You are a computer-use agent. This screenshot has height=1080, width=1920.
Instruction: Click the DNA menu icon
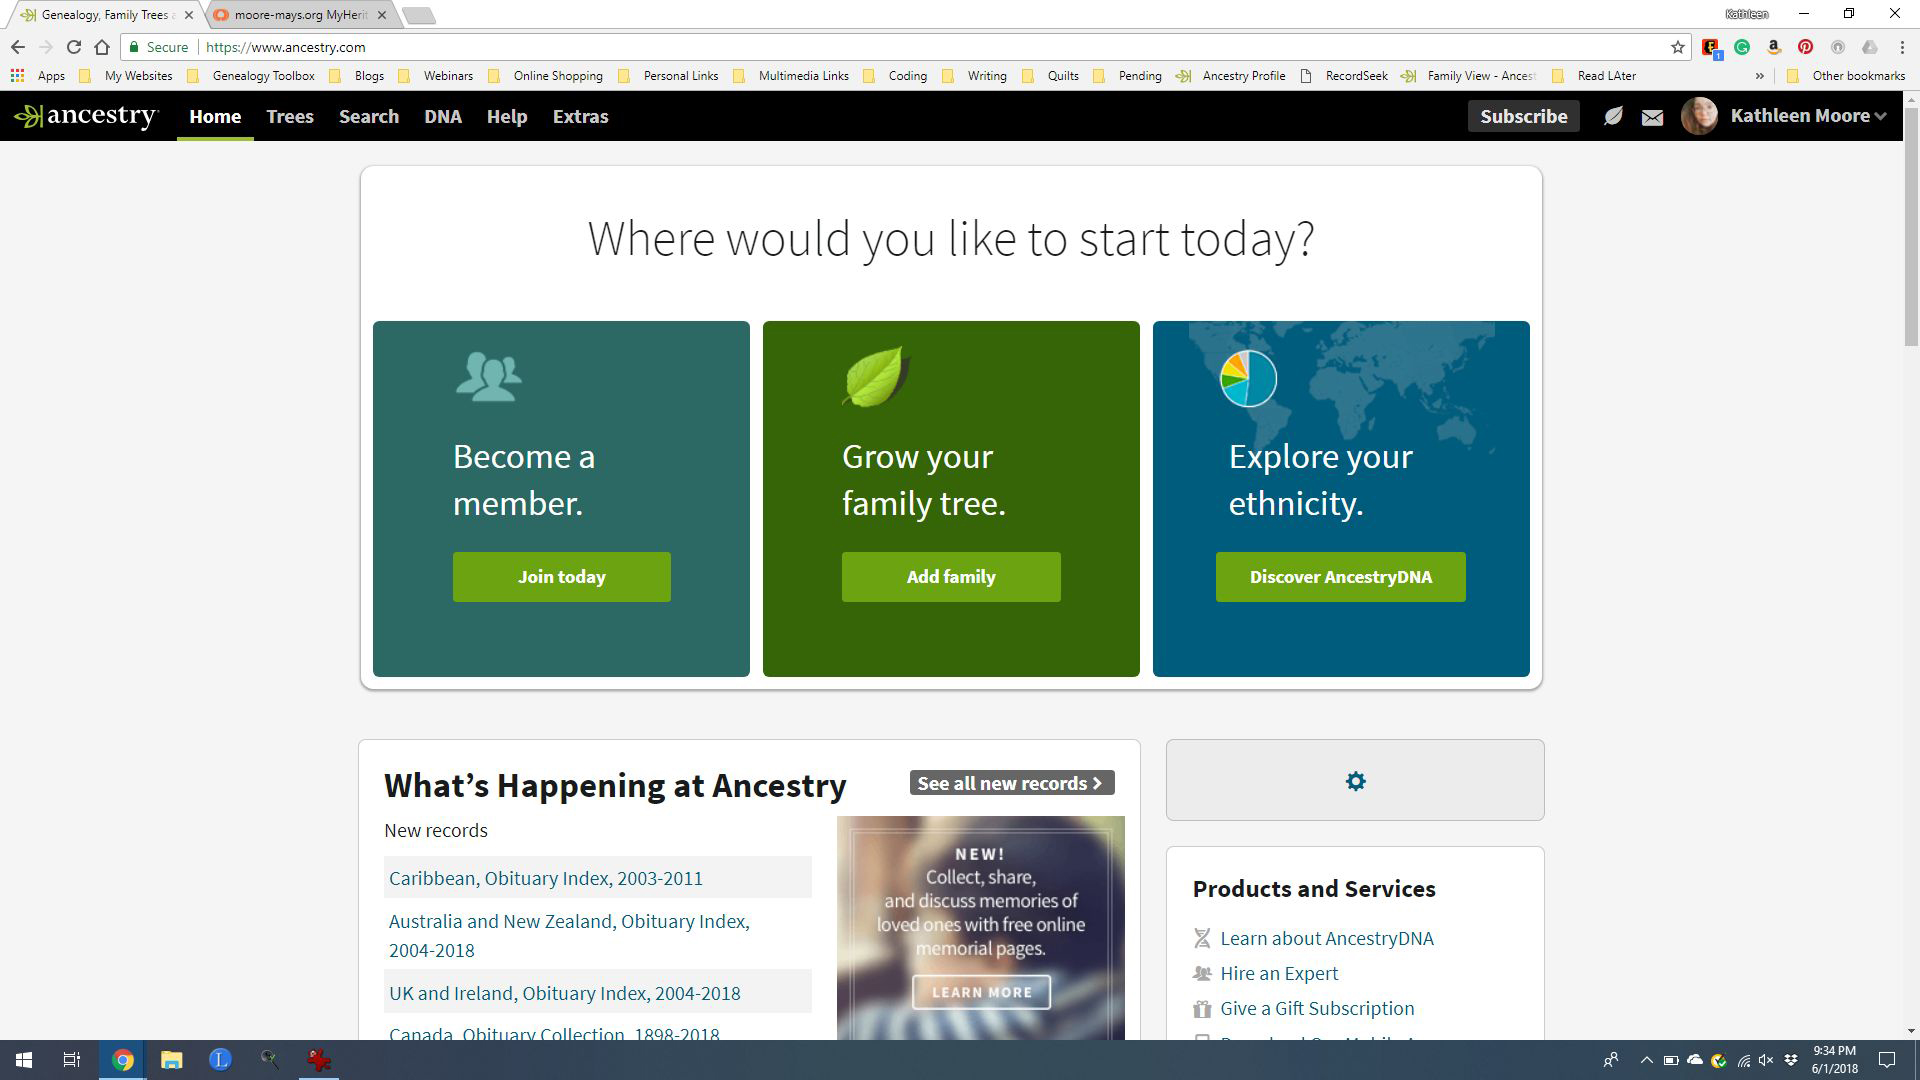pyautogui.click(x=443, y=116)
